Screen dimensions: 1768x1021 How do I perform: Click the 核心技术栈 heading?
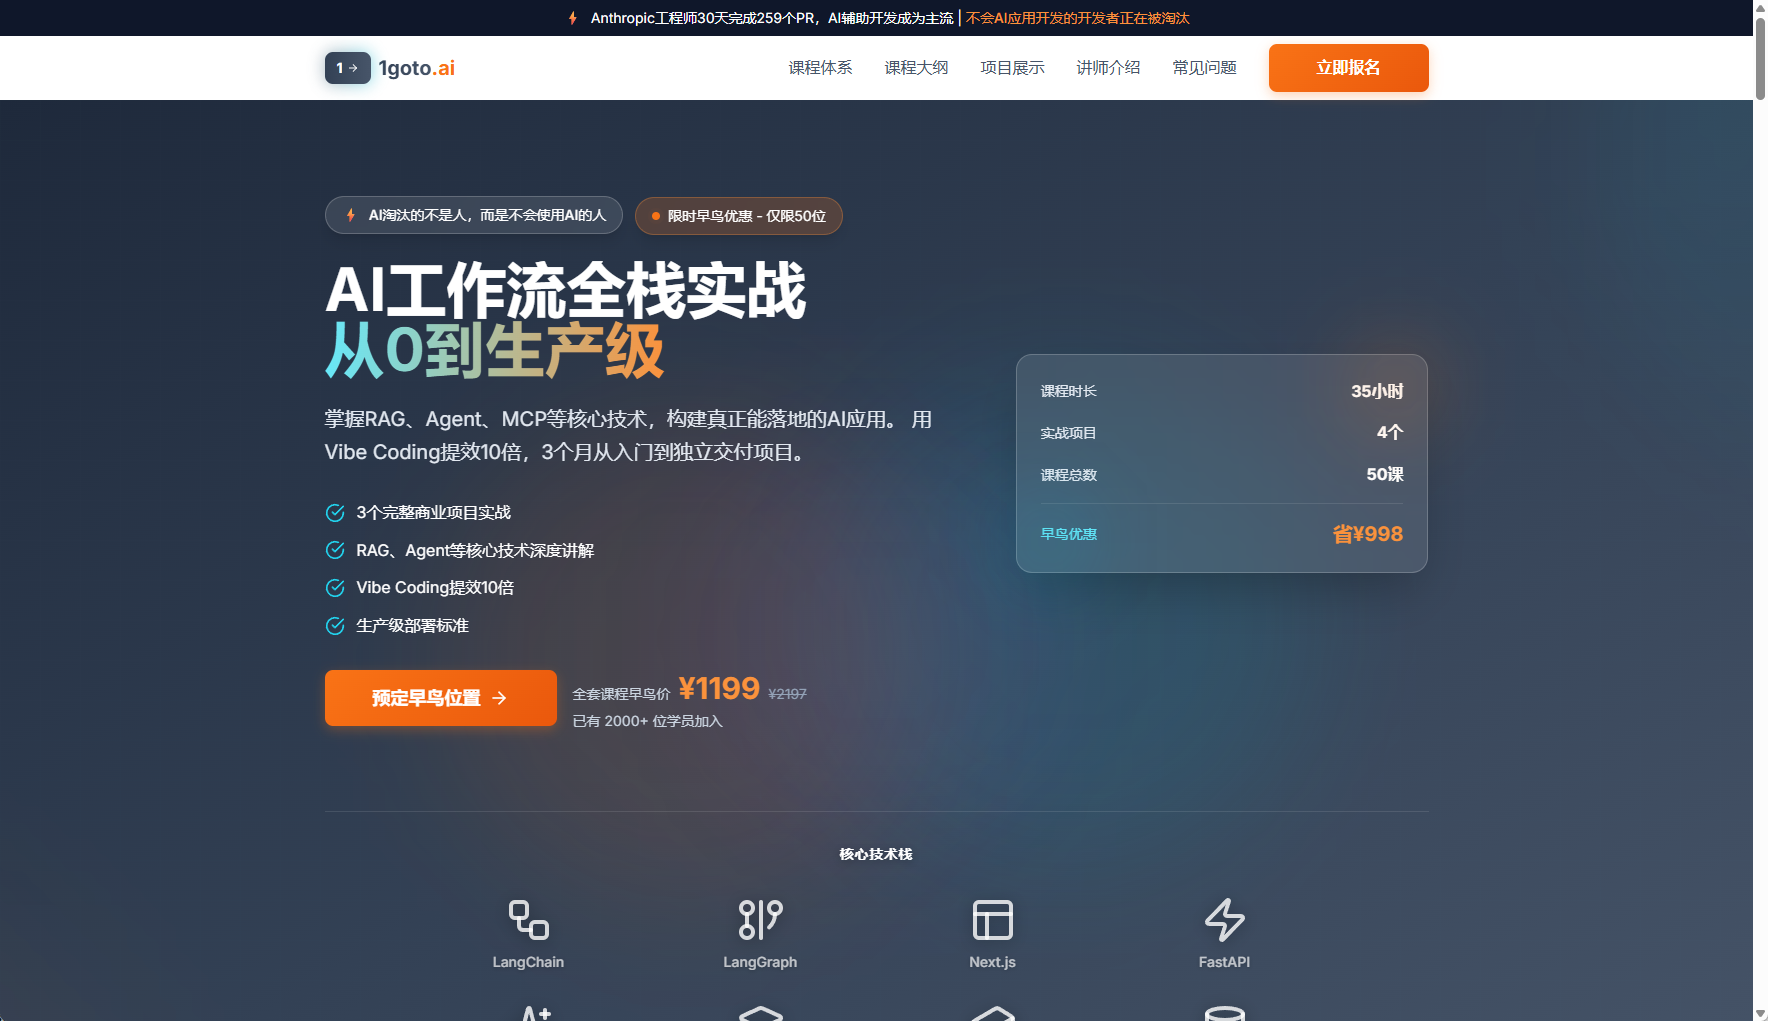(x=876, y=854)
